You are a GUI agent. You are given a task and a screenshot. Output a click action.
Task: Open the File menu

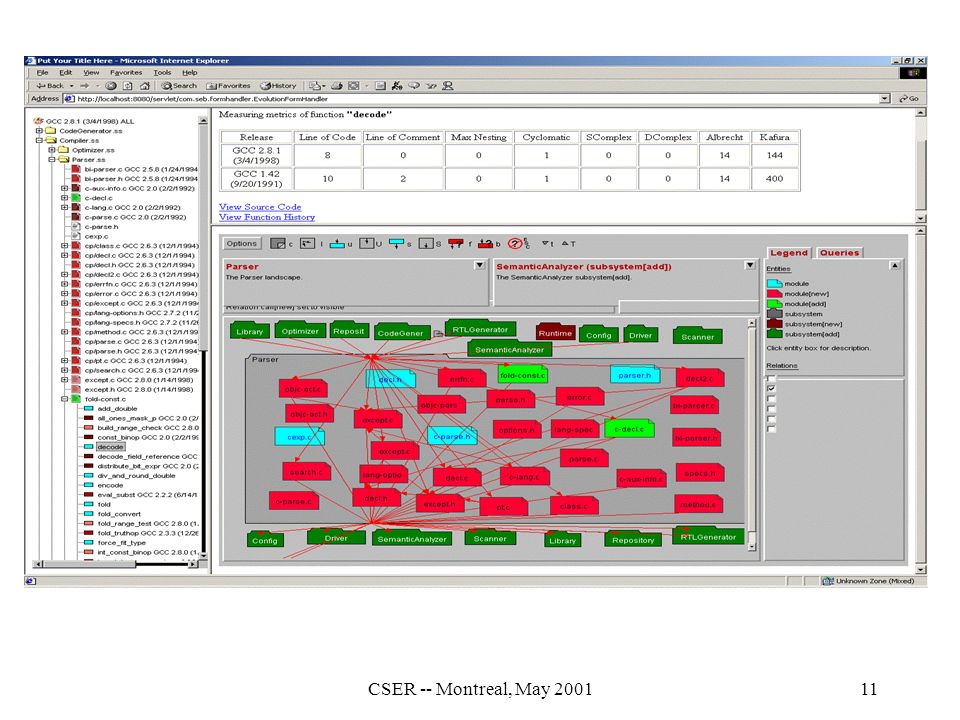(42, 72)
